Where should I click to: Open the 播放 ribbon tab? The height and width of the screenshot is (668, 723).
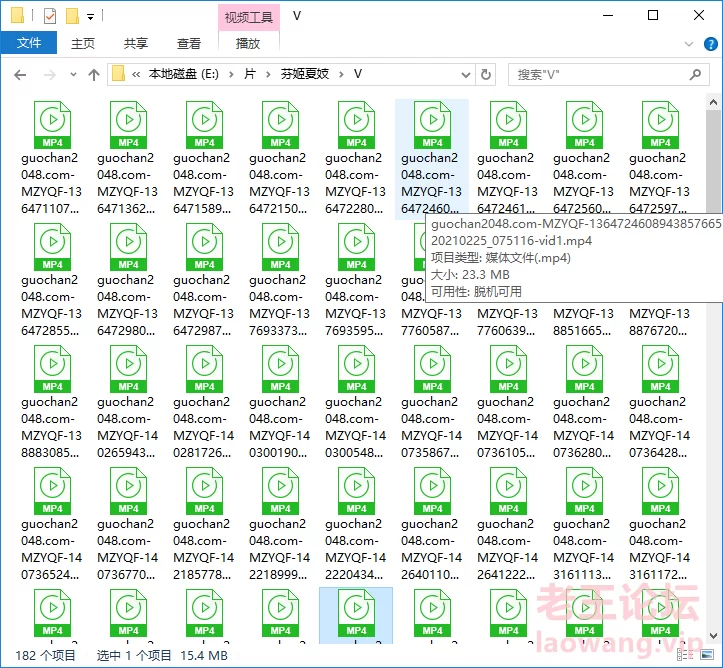tap(248, 43)
